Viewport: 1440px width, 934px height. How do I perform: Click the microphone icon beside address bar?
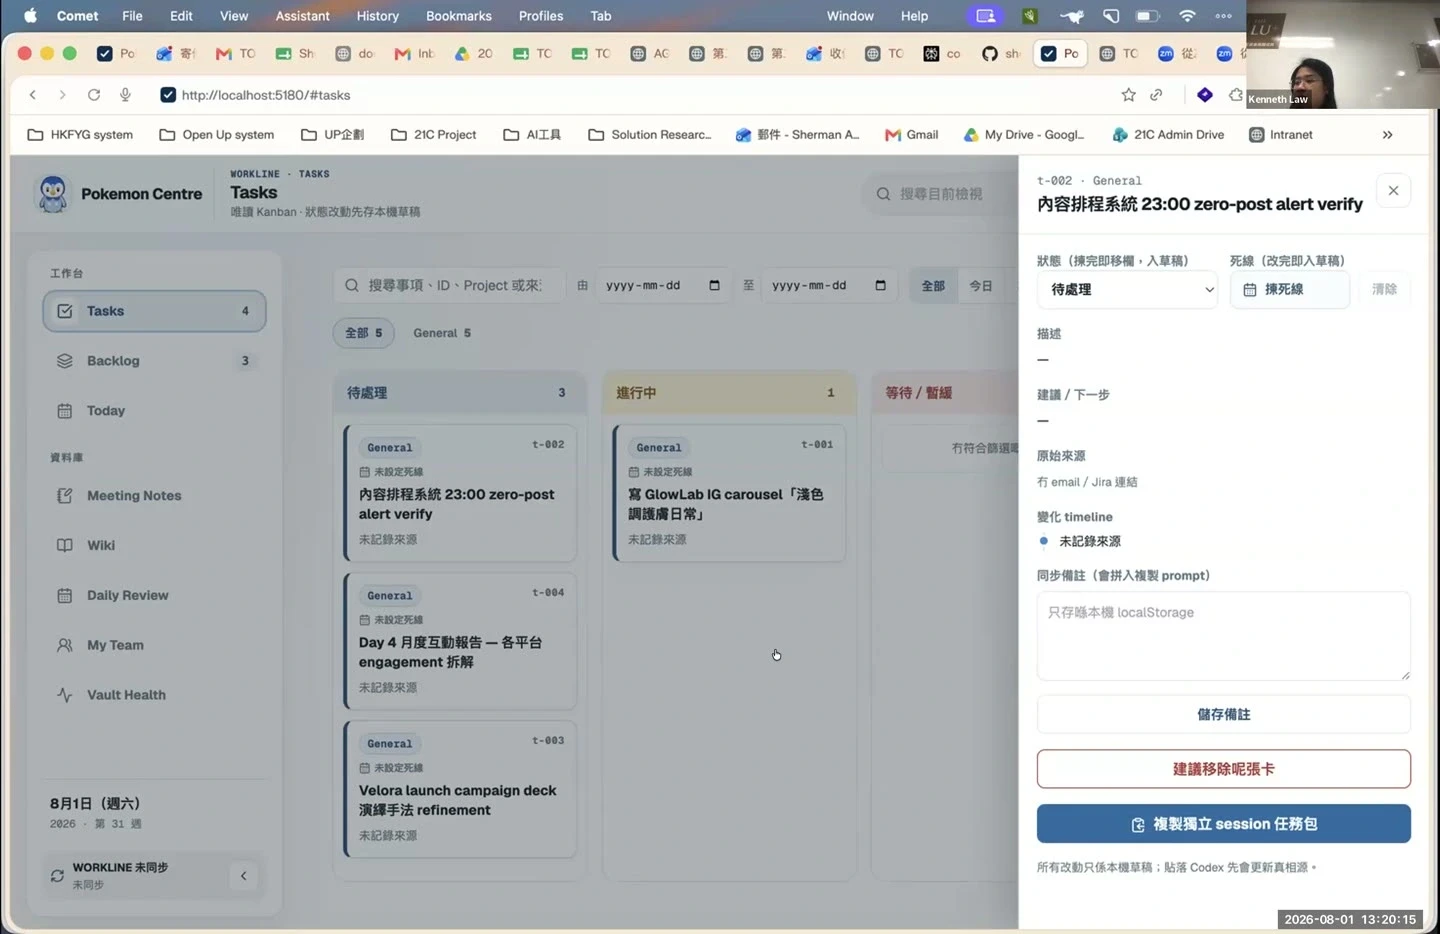click(125, 95)
